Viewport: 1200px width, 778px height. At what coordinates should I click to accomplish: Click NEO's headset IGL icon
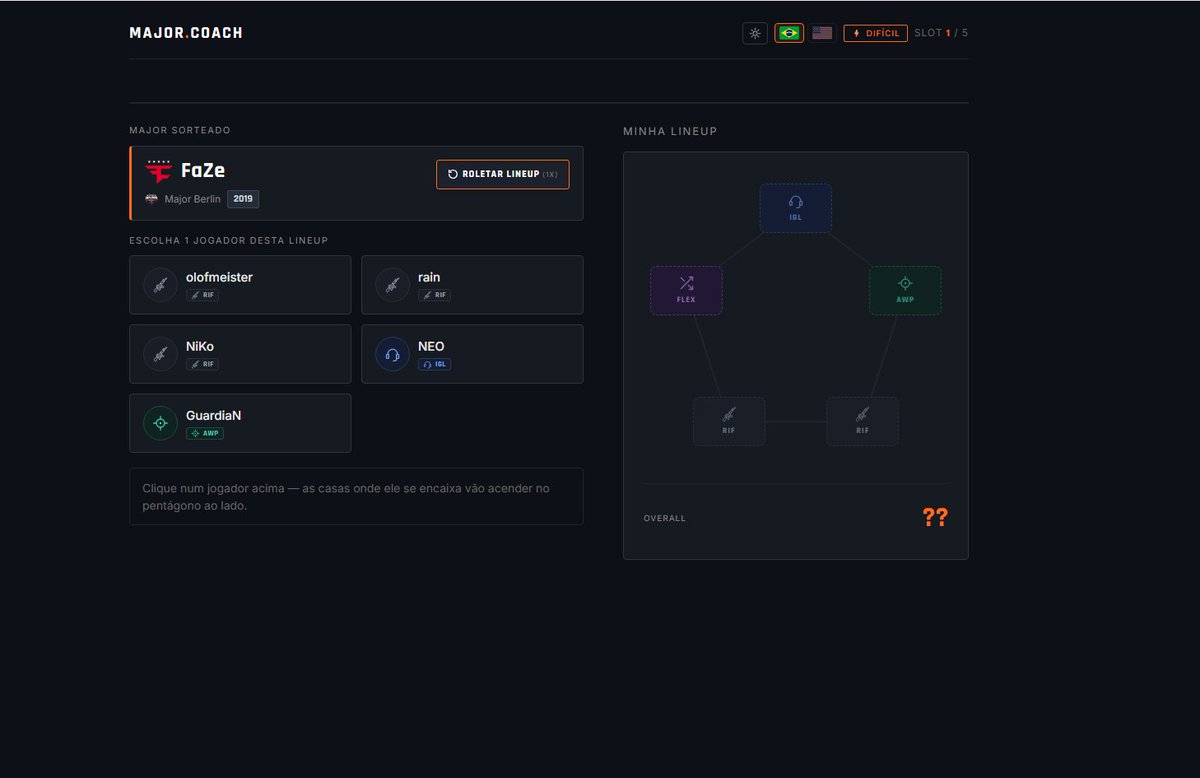(392, 354)
